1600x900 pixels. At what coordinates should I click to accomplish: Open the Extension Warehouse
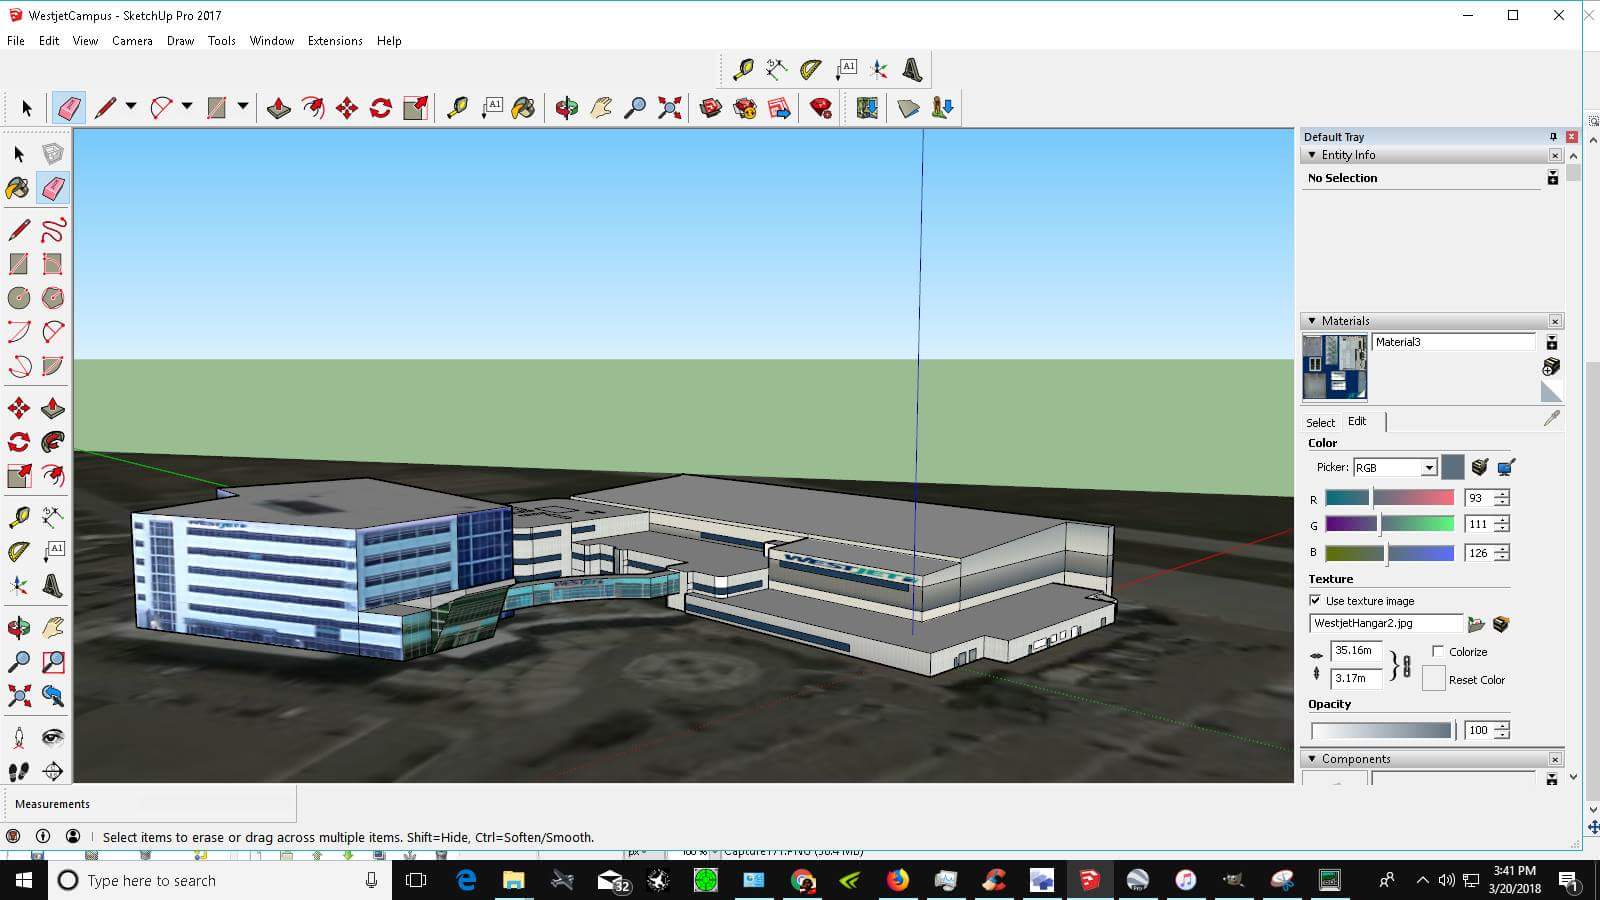click(x=822, y=110)
